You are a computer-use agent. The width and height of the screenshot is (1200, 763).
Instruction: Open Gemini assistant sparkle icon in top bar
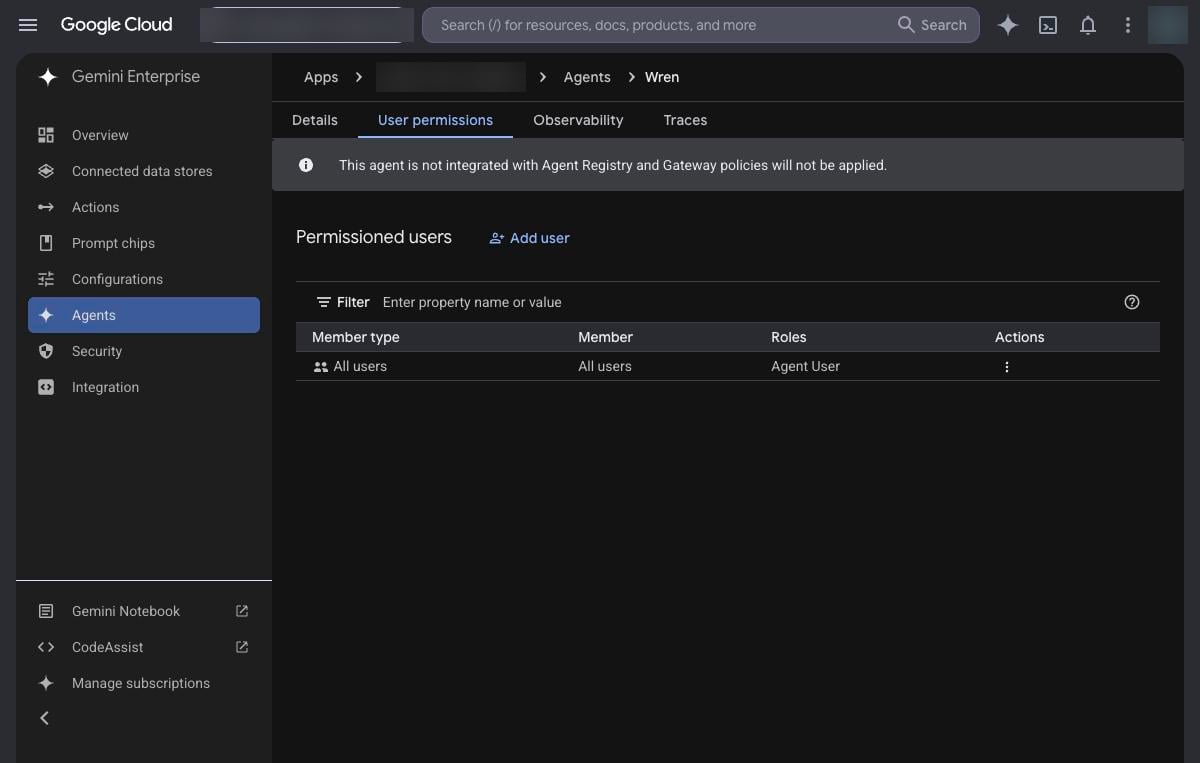tap(1008, 25)
